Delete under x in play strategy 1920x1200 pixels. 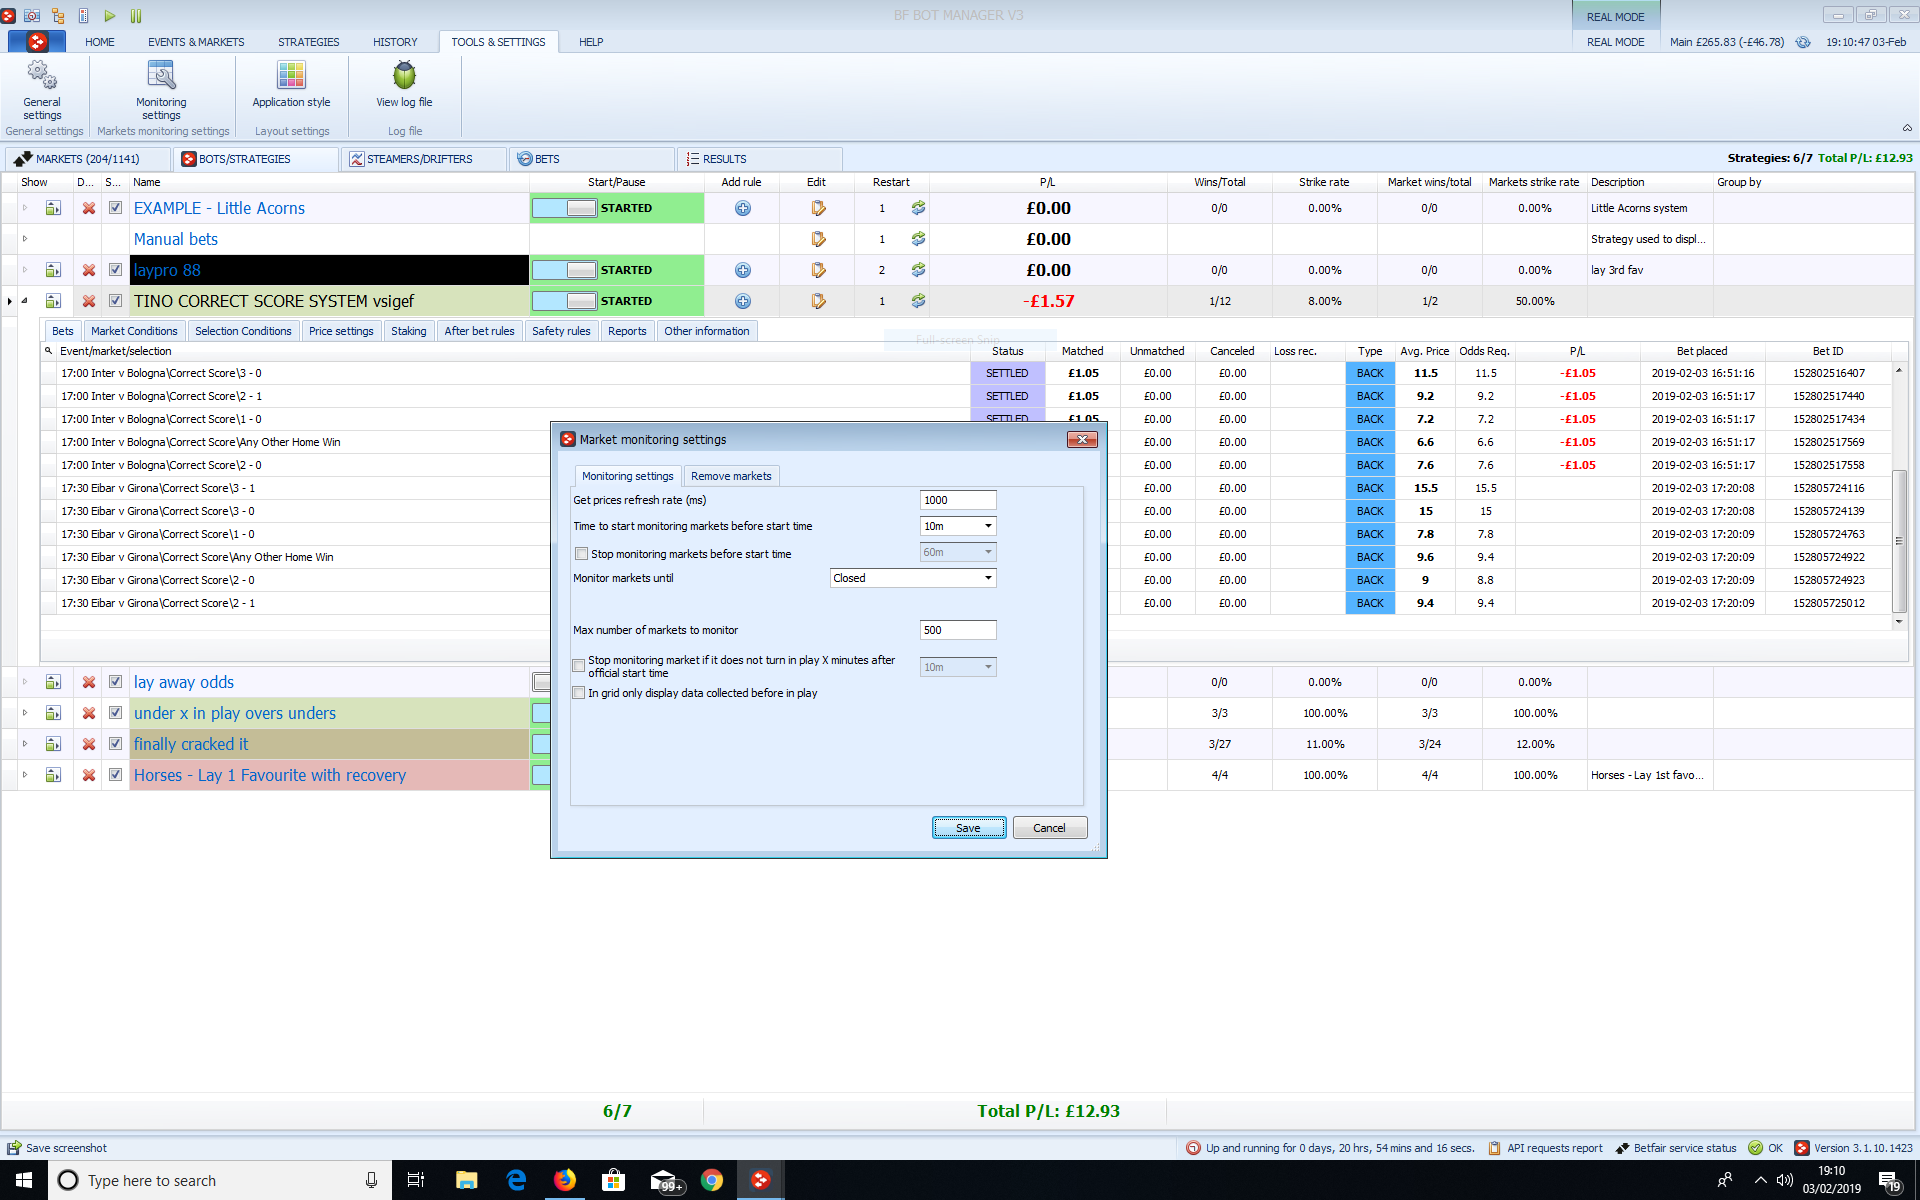[x=89, y=713]
